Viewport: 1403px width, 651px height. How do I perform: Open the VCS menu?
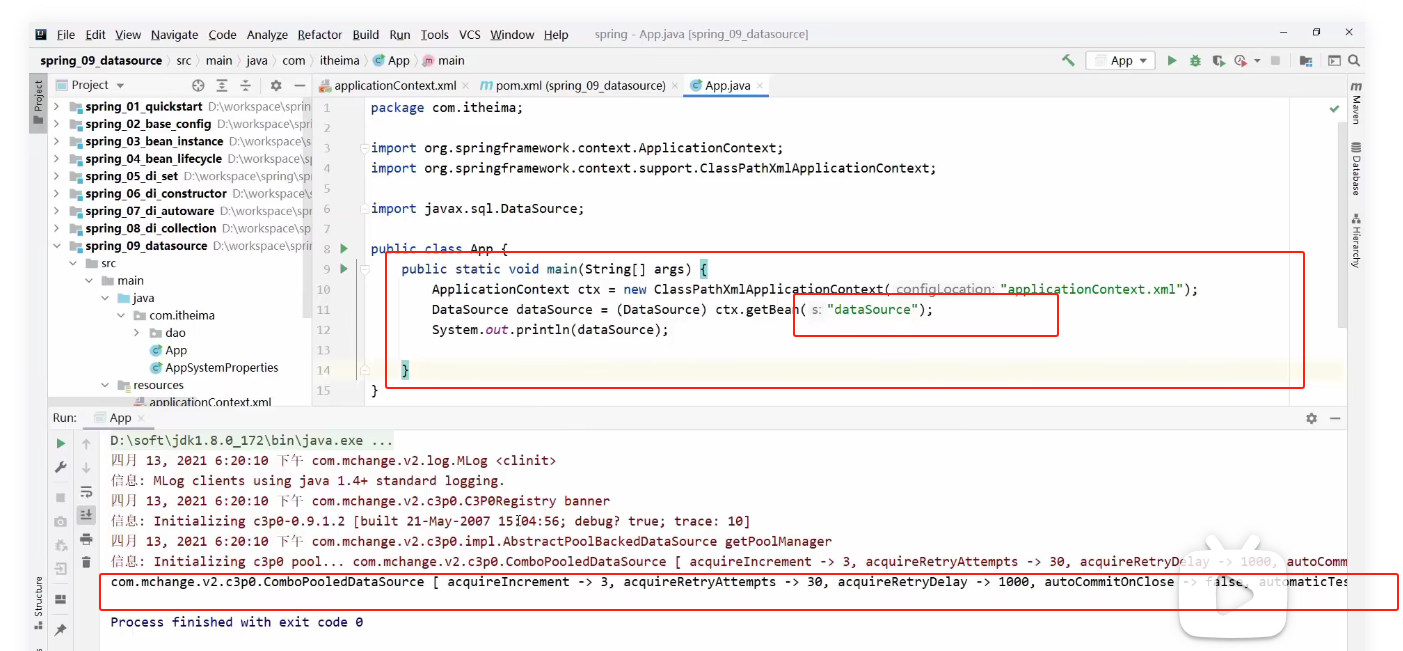pyautogui.click(x=470, y=34)
